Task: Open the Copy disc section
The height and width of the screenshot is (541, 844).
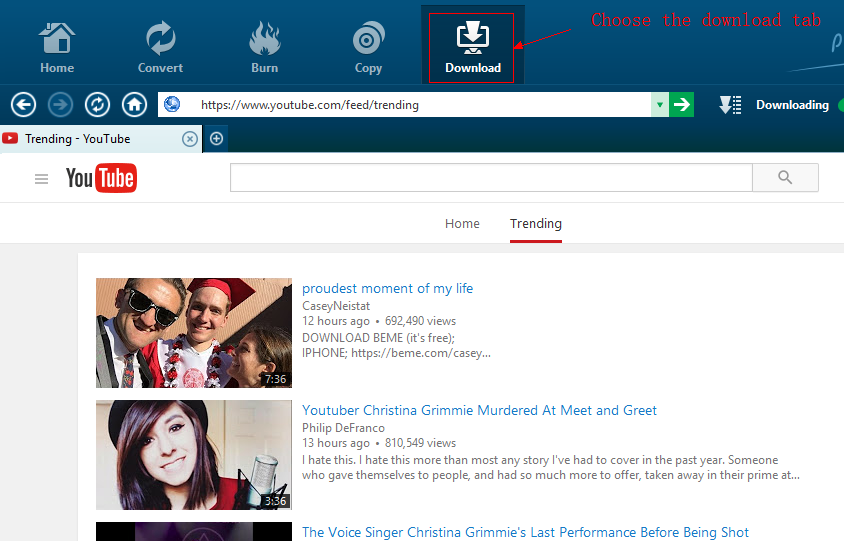Action: tap(368, 47)
